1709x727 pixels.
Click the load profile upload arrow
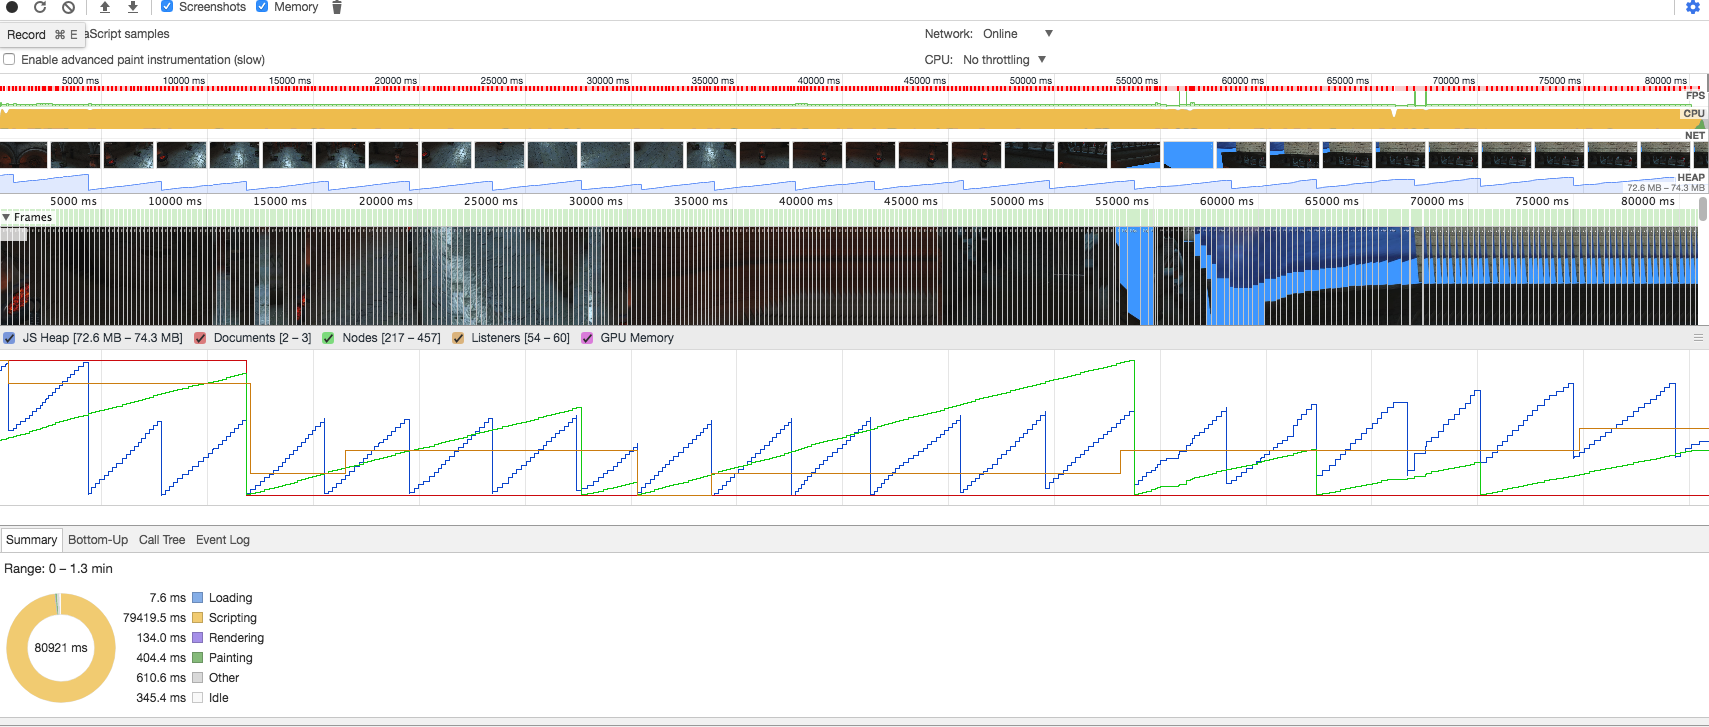pos(105,7)
